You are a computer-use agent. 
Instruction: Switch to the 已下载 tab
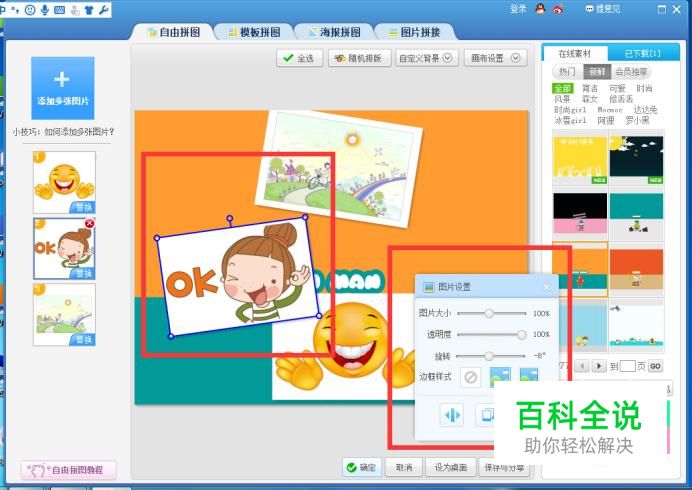click(643, 53)
